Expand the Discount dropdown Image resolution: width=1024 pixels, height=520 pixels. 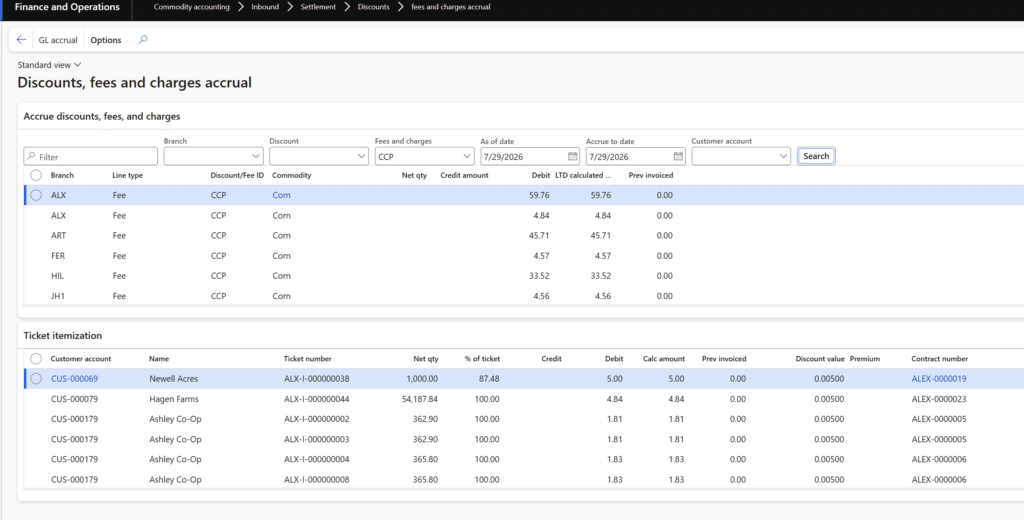(362, 157)
